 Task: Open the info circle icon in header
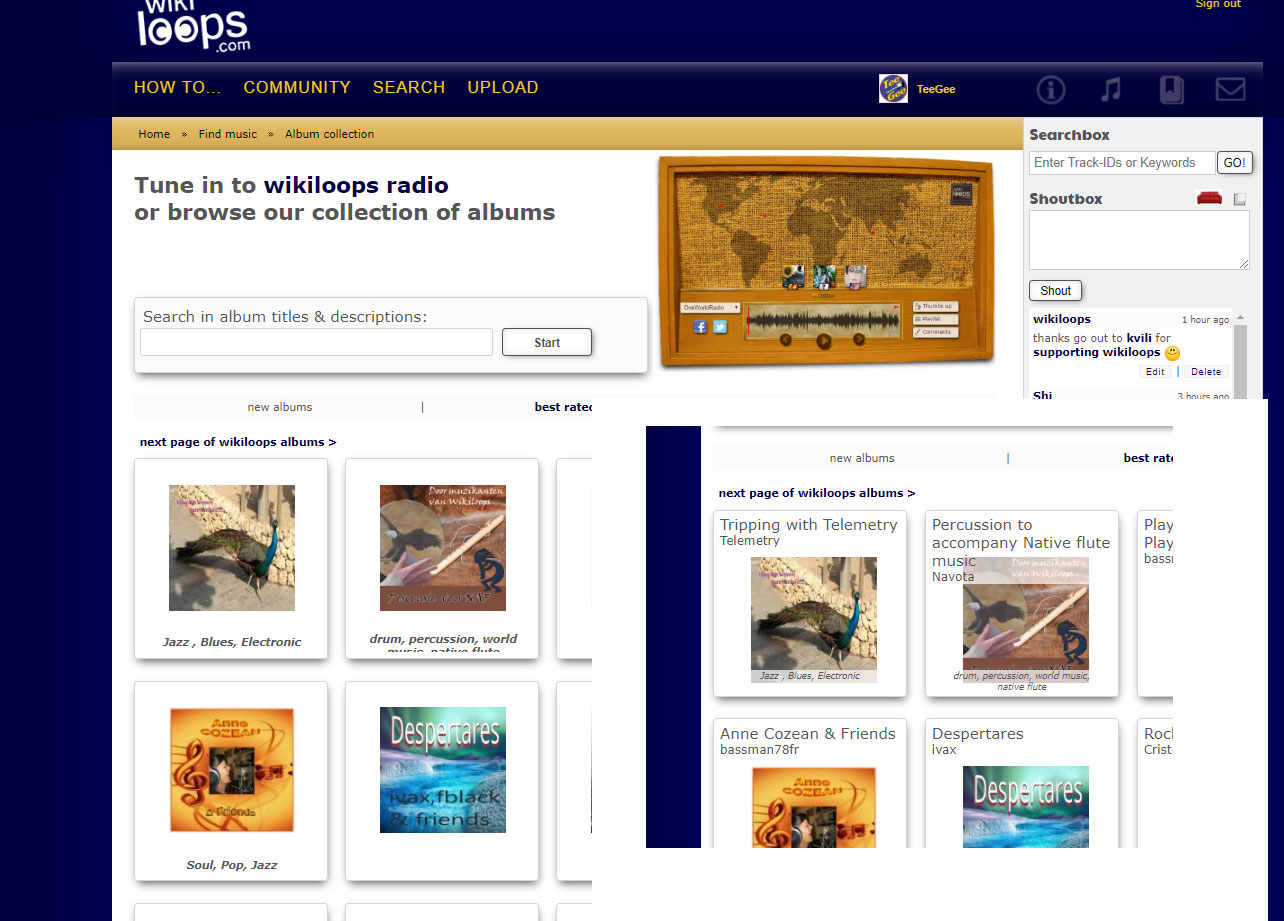[x=1051, y=90]
